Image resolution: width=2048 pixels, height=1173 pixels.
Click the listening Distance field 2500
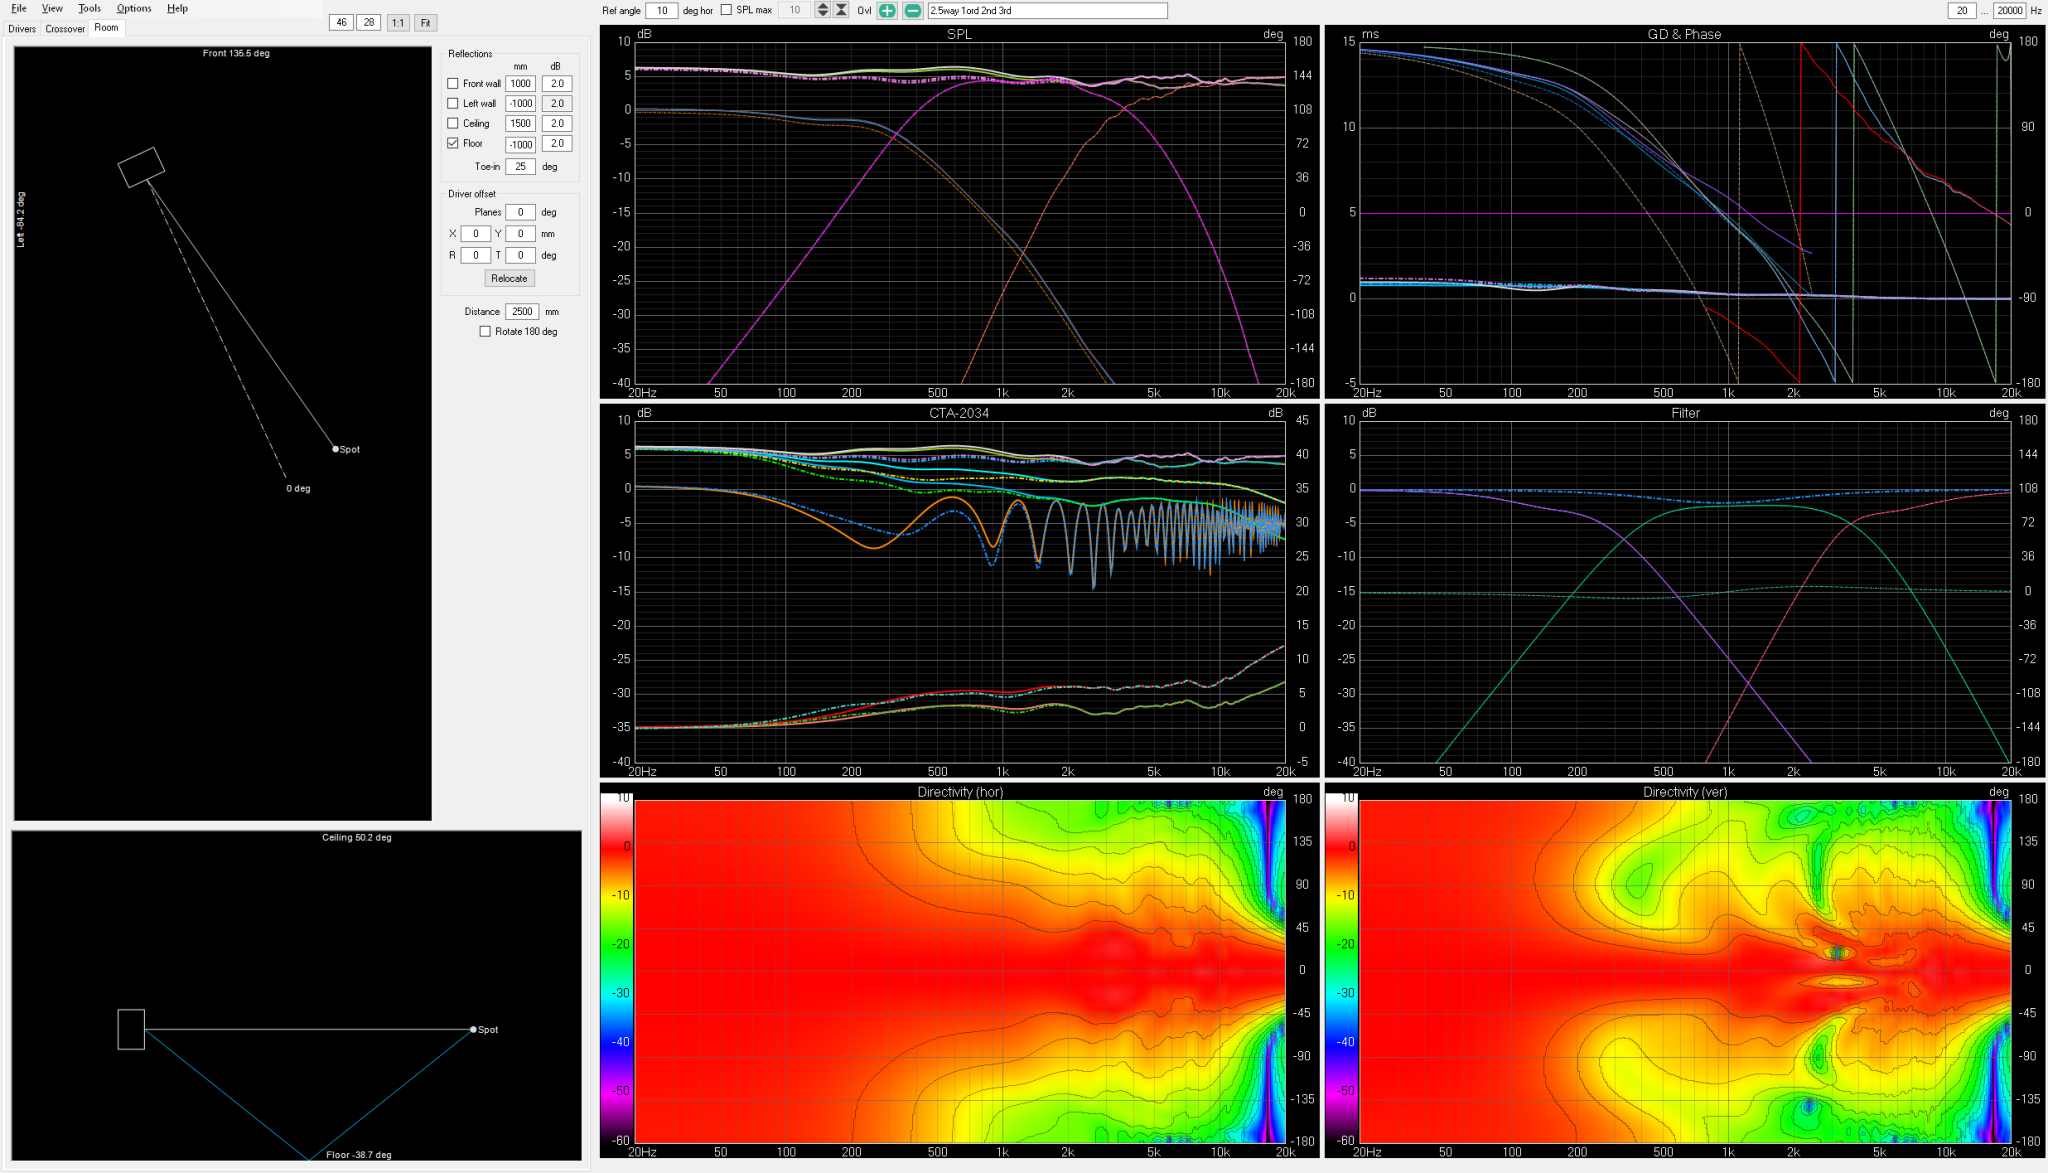click(x=522, y=312)
